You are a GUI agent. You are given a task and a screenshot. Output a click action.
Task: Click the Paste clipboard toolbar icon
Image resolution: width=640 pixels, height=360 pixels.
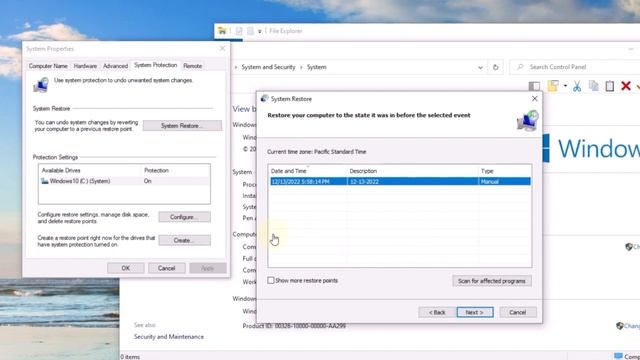(x=610, y=86)
